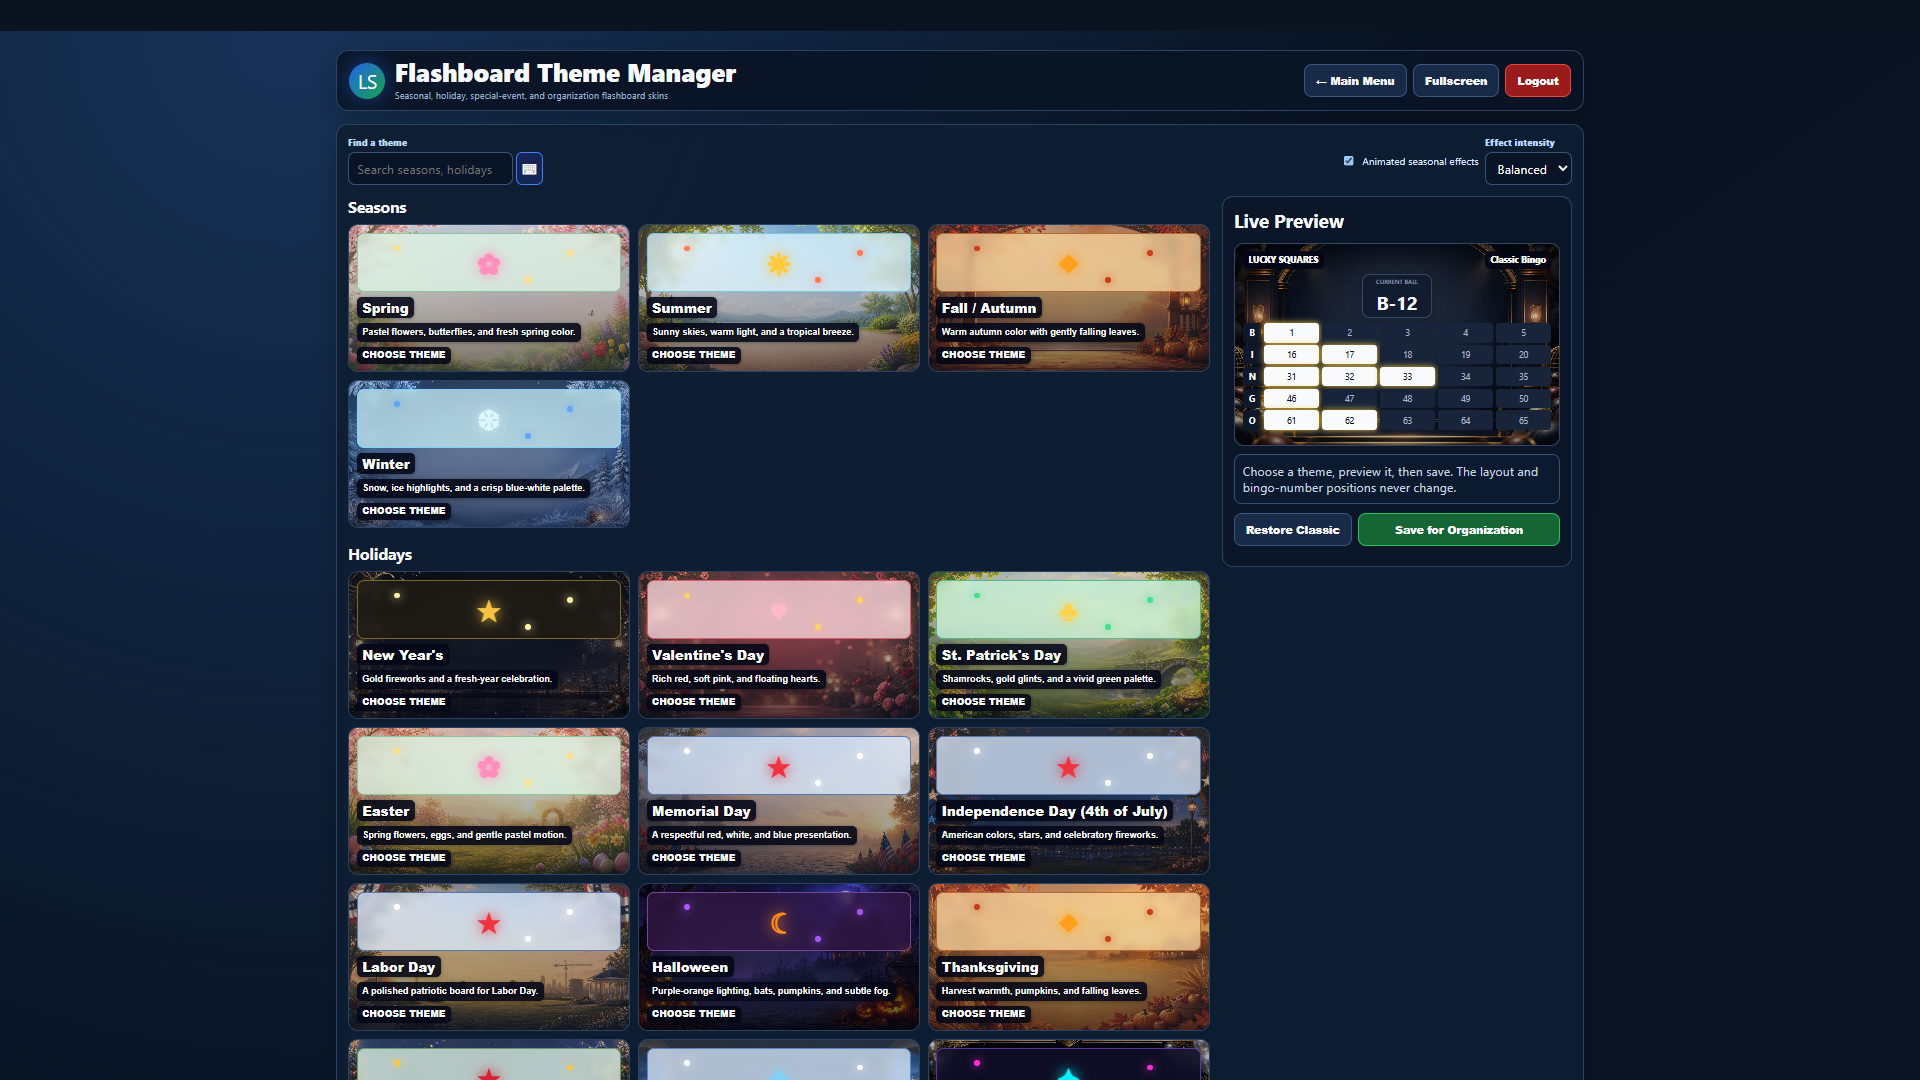Click the Holidays section heading

[380, 555]
